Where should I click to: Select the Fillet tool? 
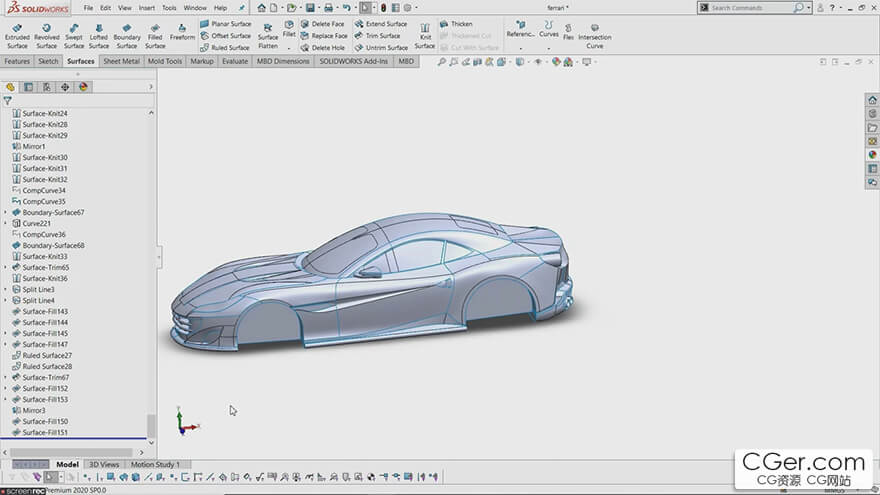click(289, 29)
